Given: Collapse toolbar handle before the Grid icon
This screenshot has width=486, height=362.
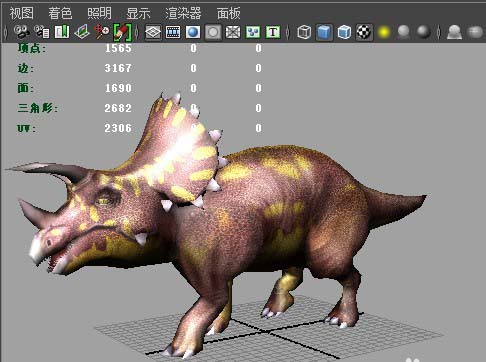Looking at the screenshot, I should coord(137,32).
